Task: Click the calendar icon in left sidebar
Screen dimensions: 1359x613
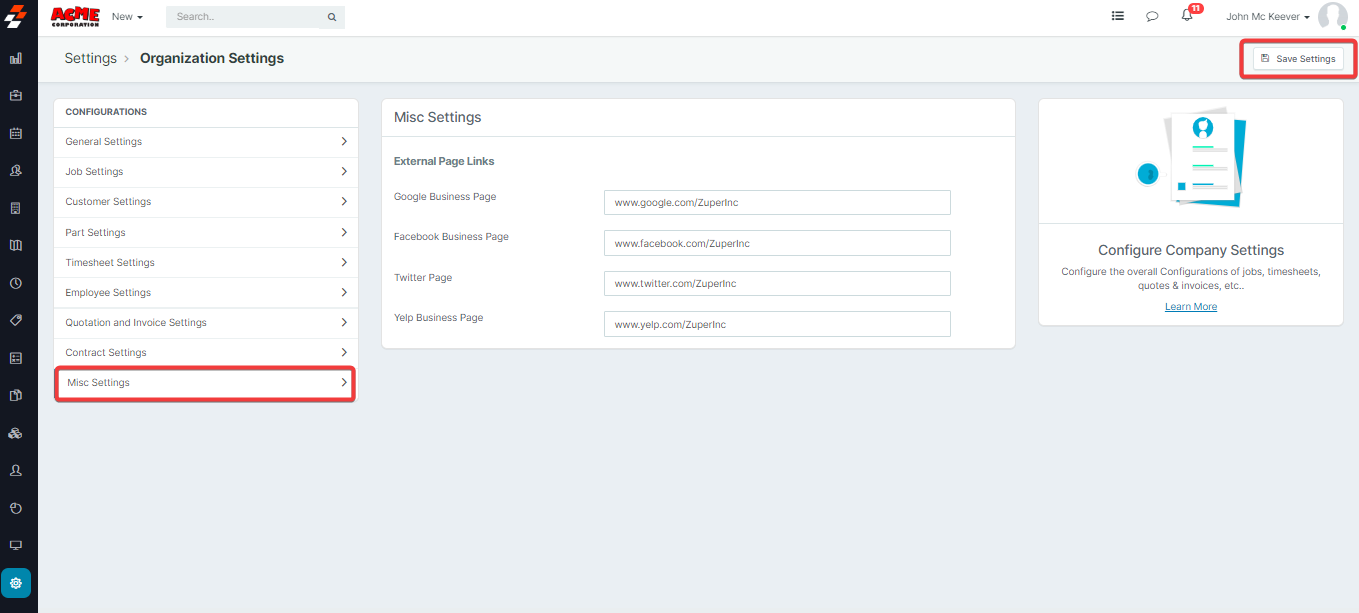Action: pyautogui.click(x=16, y=133)
